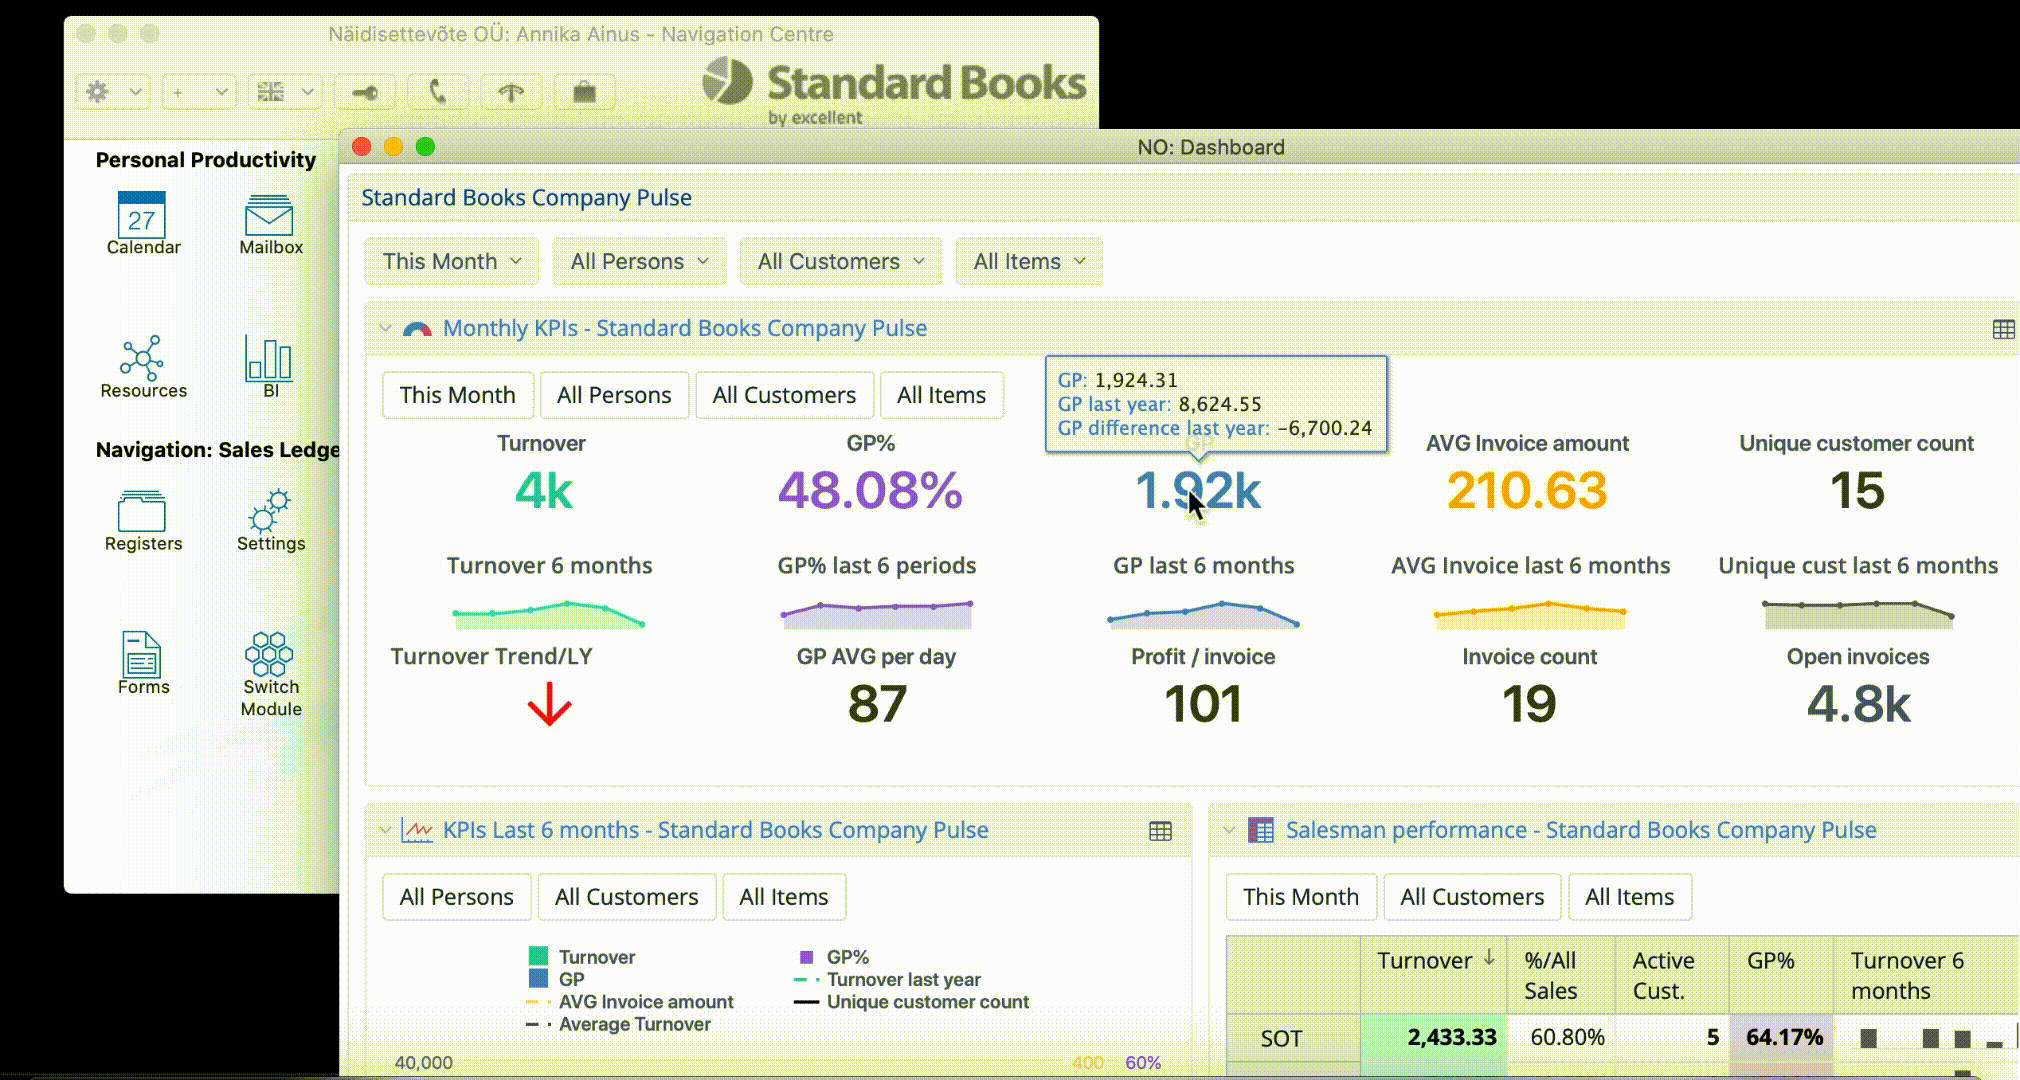This screenshot has height=1080, width=2020.
Task: Click Unique cust last 6 months sparkline
Action: click(1858, 614)
